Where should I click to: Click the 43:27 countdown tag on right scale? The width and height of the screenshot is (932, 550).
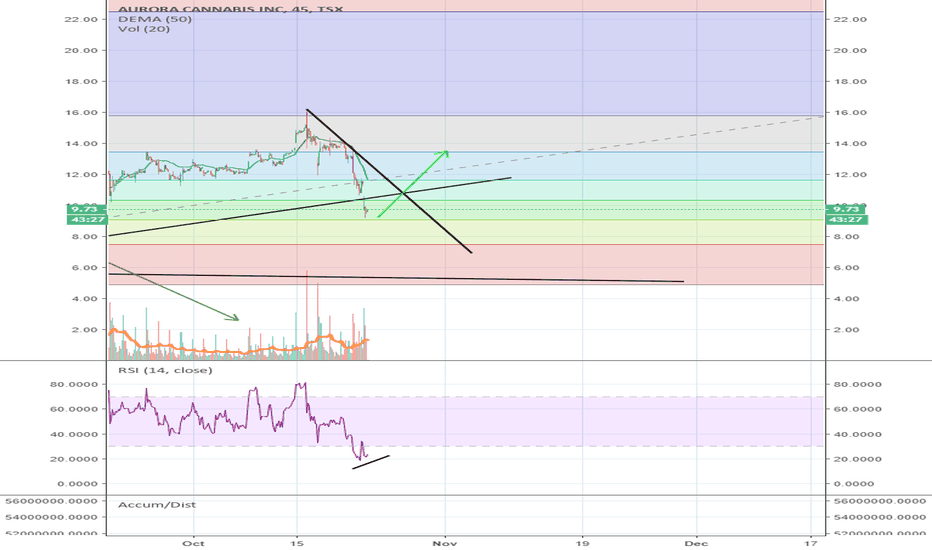click(846, 219)
